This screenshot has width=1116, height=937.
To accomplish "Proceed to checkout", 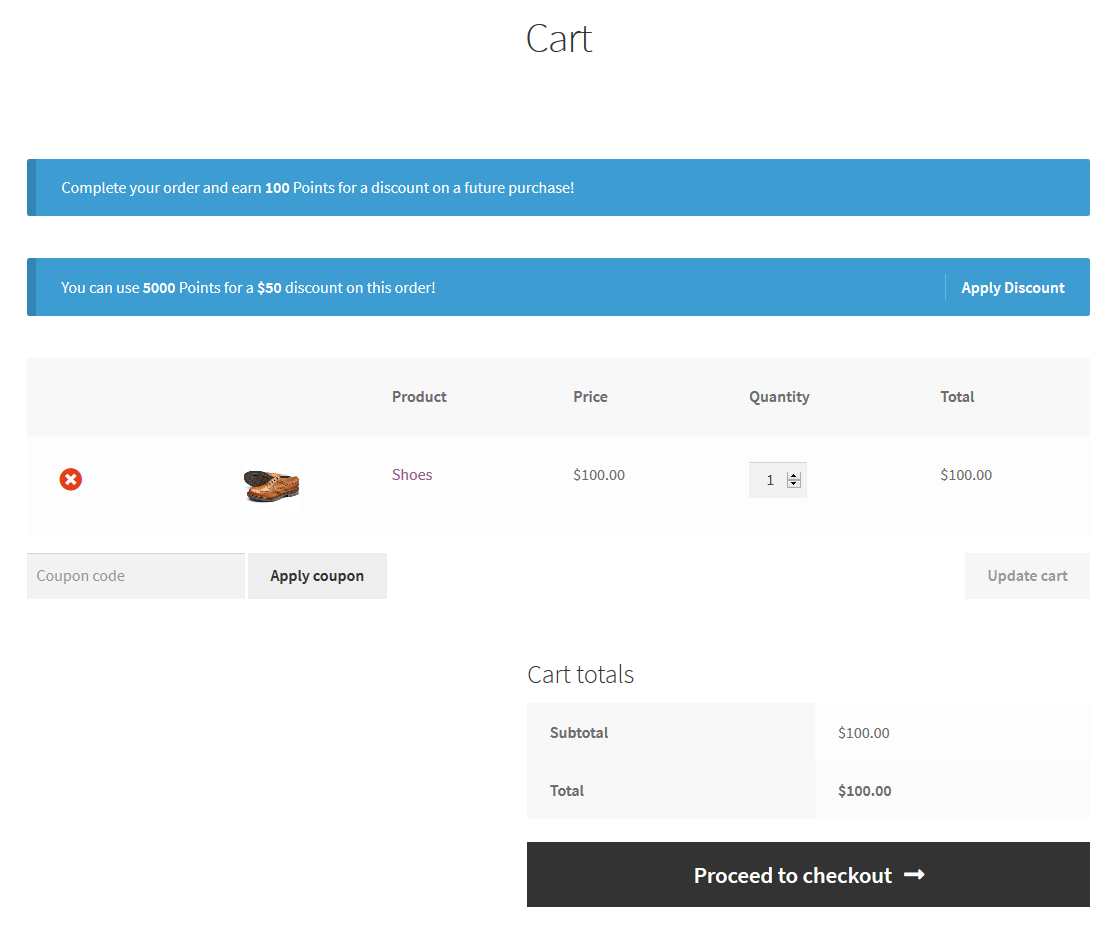I will 793,875.
